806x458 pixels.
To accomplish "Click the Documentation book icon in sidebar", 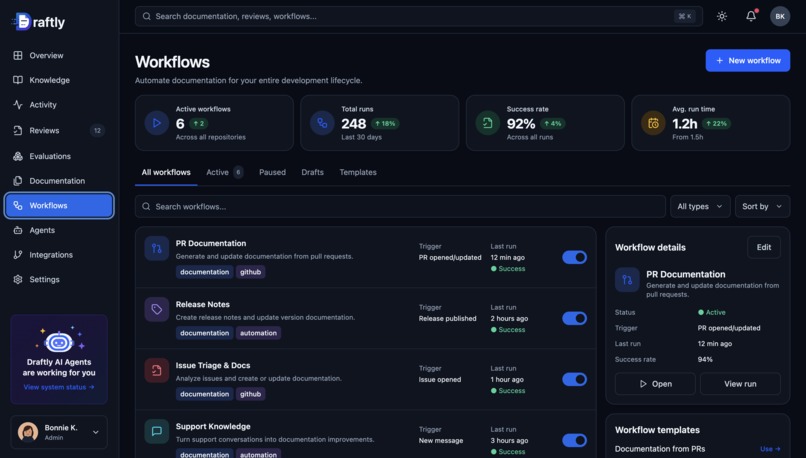I will point(18,181).
